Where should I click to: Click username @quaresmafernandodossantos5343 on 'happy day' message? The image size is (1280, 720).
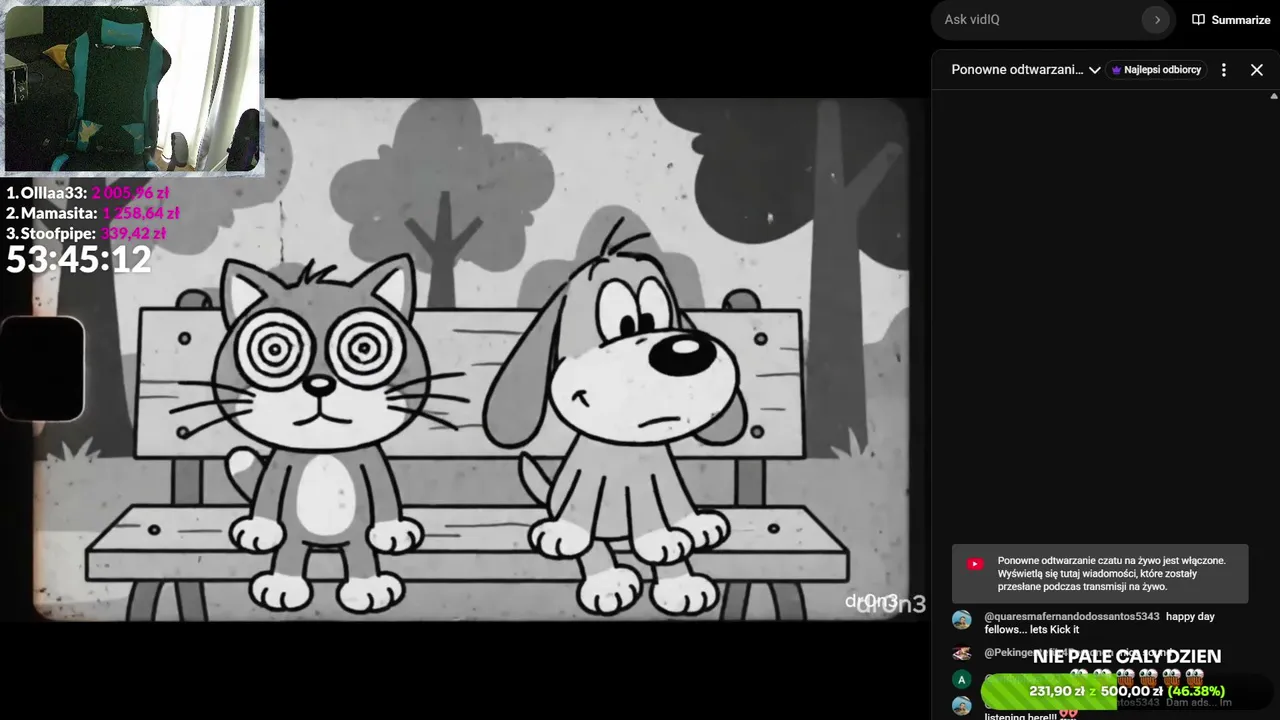click(1072, 617)
